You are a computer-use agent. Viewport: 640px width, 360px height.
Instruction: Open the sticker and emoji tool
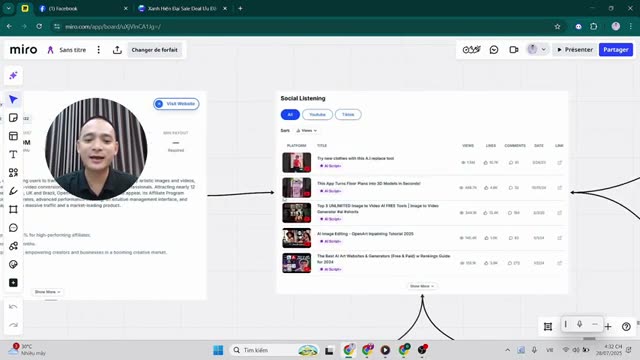(13, 264)
